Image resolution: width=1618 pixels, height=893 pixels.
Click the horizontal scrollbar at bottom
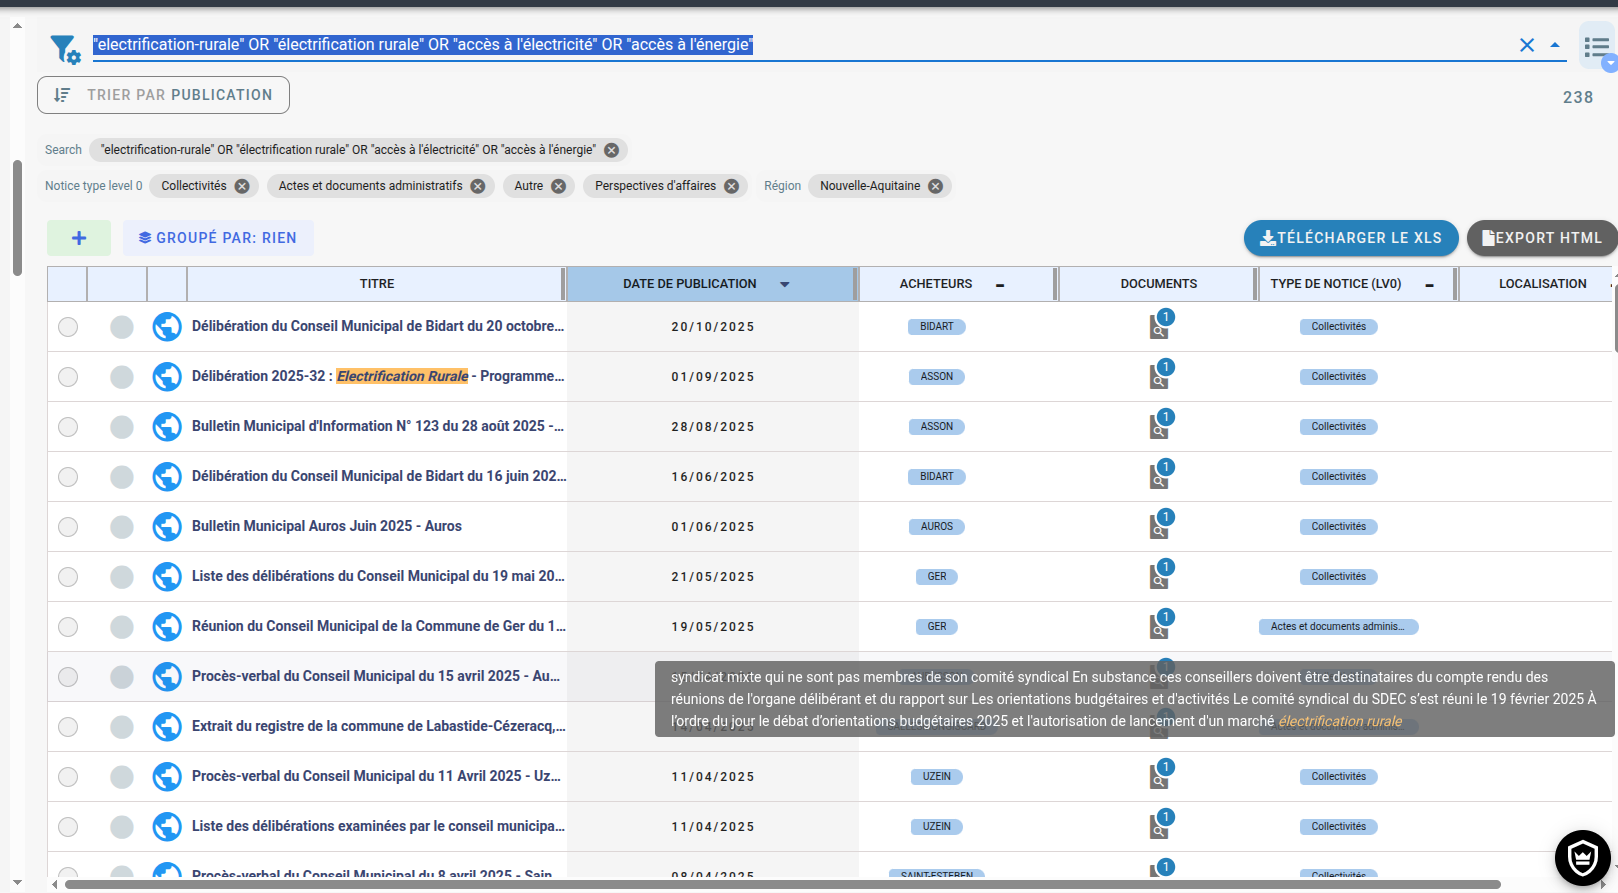pos(782,884)
